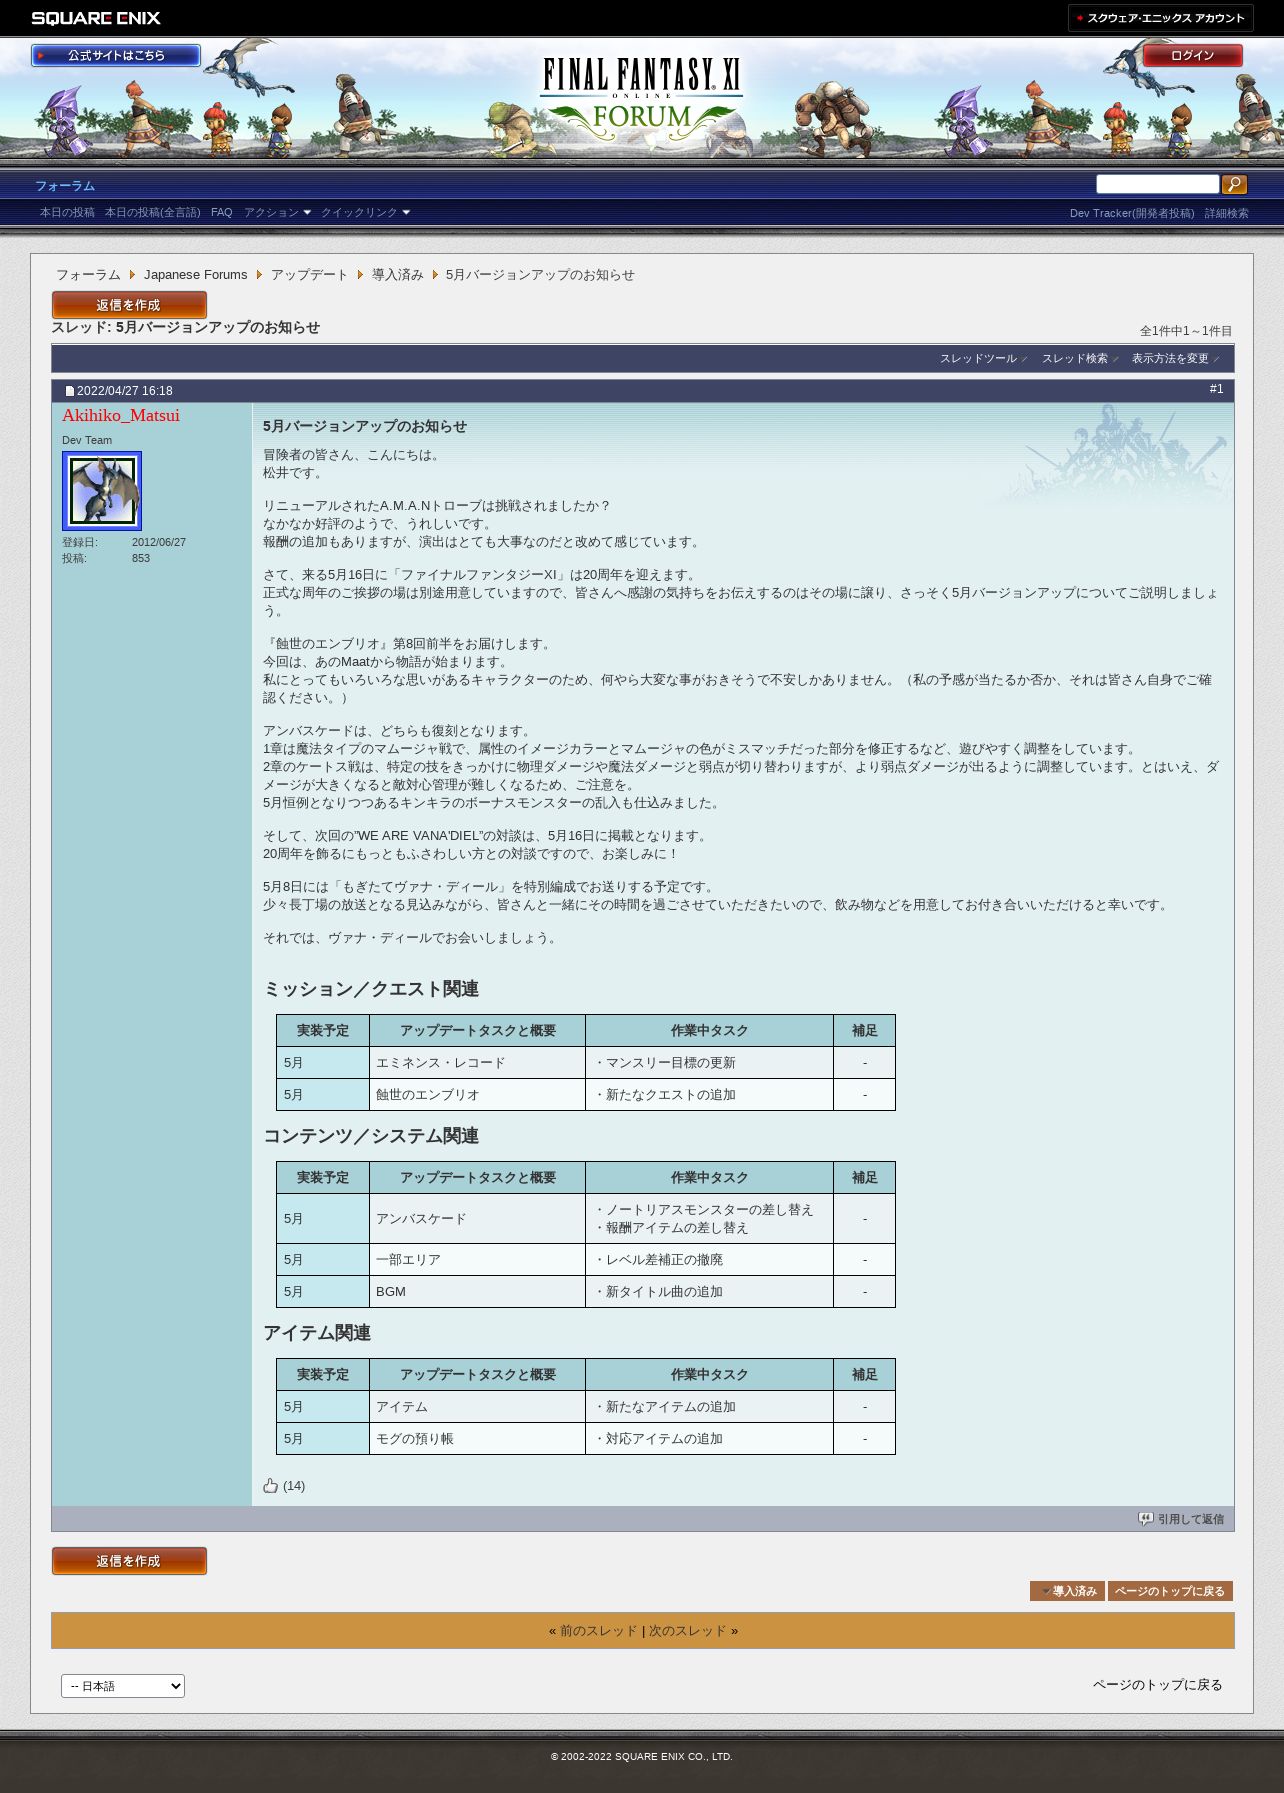Click the search magnifier icon button
This screenshot has height=1793, width=1284.
[1234, 184]
